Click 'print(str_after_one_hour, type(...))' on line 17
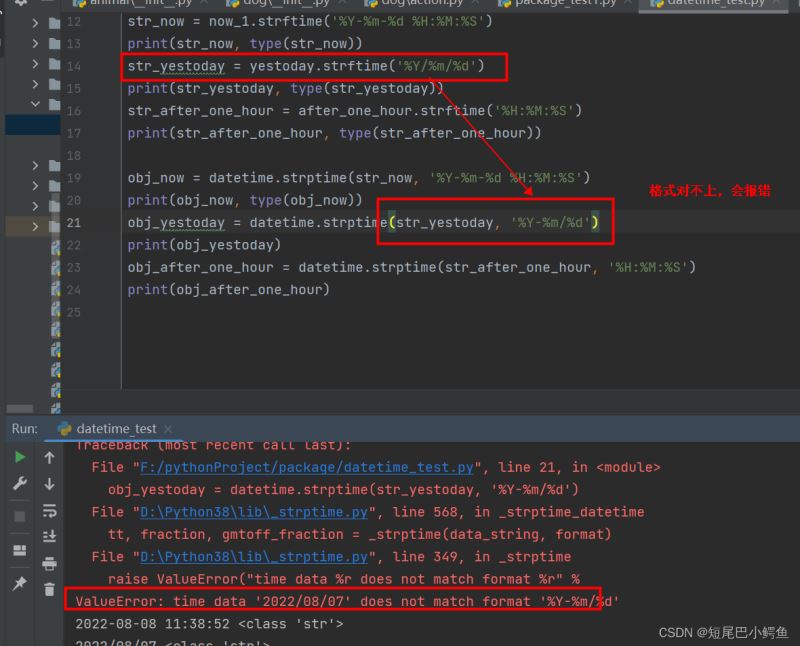 (334, 133)
